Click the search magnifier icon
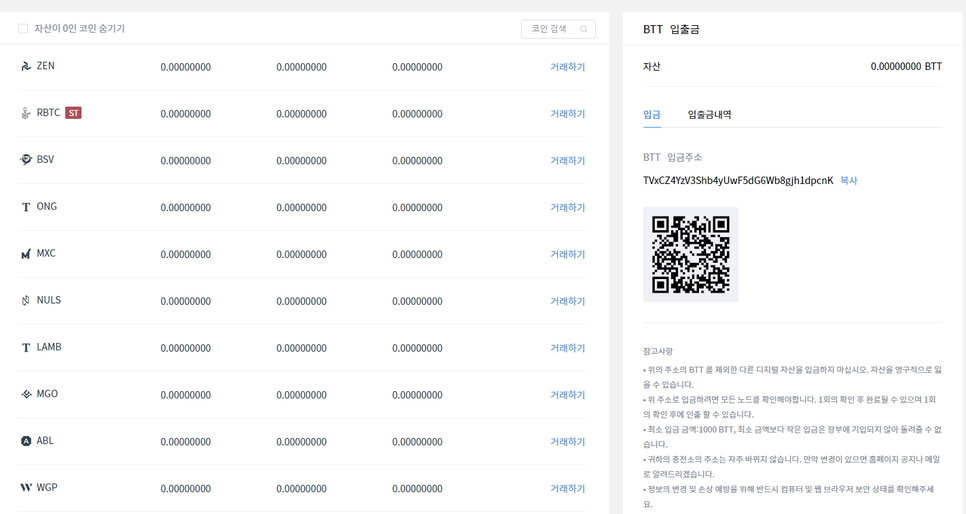Image resolution: width=966 pixels, height=514 pixels. tap(583, 29)
